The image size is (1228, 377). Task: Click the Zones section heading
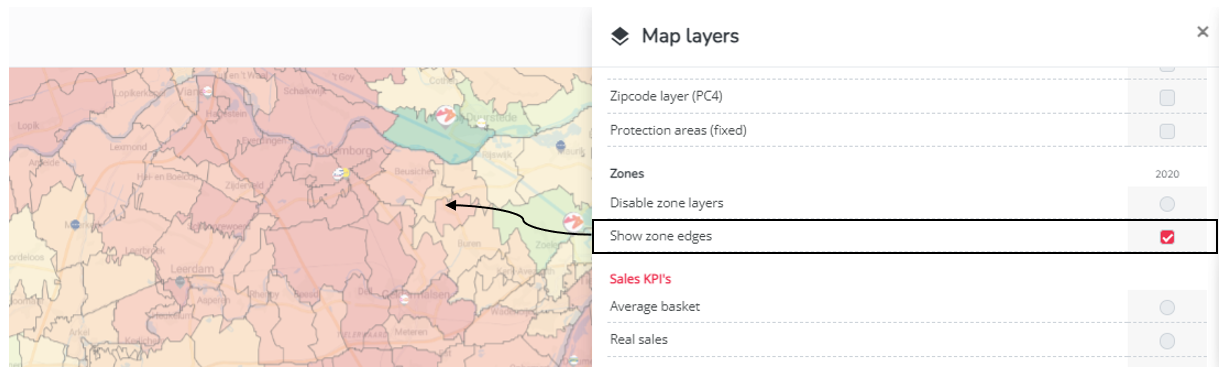pyautogui.click(x=627, y=173)
